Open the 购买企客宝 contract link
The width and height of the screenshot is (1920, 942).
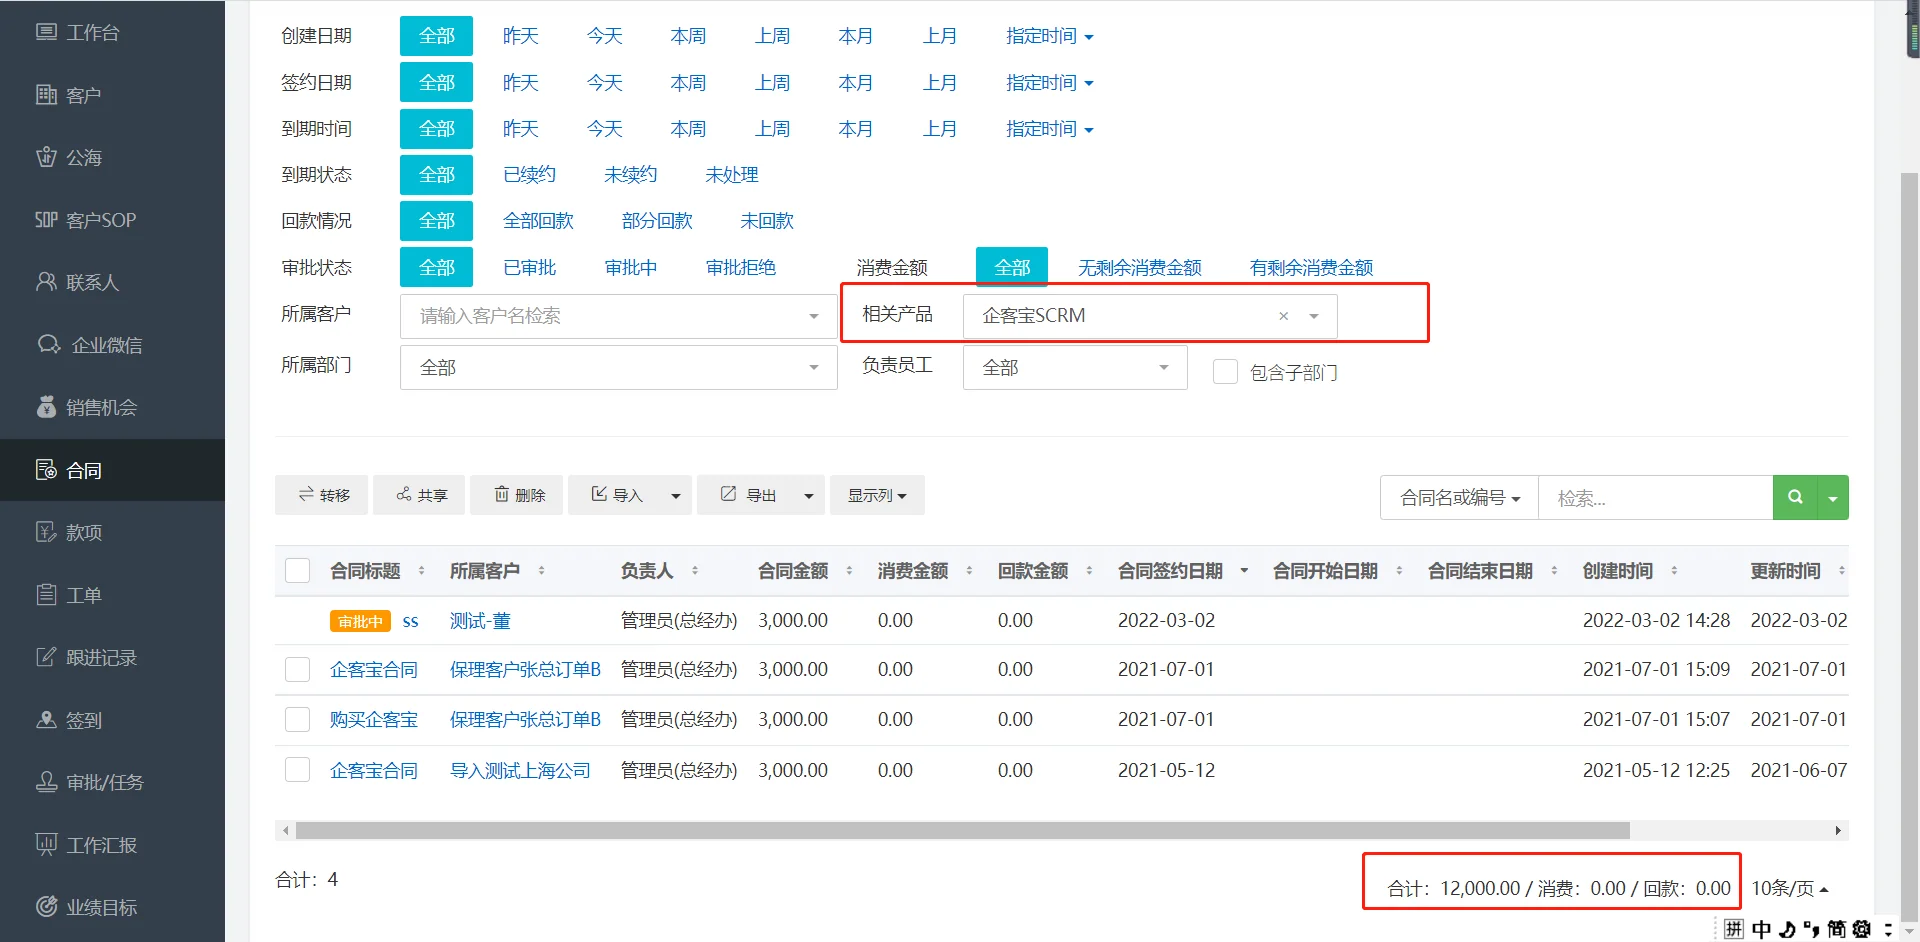pyautogui.click(x=374, y=720)
